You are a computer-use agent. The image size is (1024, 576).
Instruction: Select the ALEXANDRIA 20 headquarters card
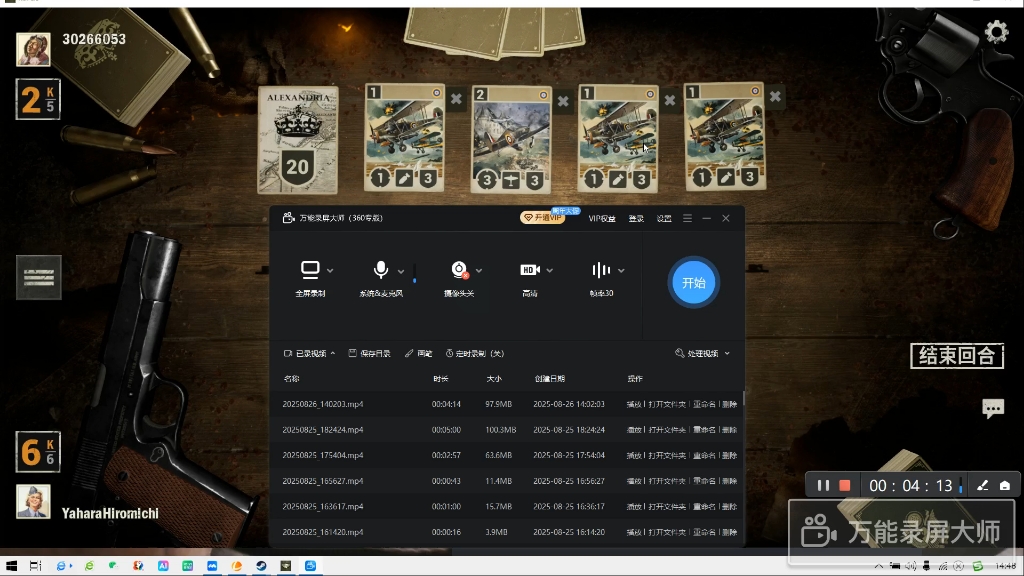click(x=298, y=140)
